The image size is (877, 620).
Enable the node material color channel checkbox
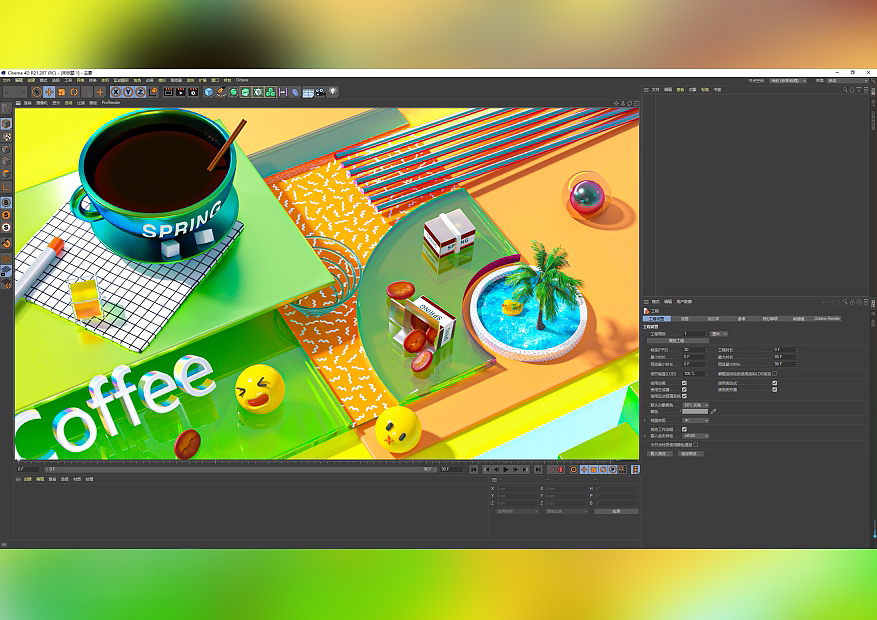pyautogui.click(x=696, y=444)
